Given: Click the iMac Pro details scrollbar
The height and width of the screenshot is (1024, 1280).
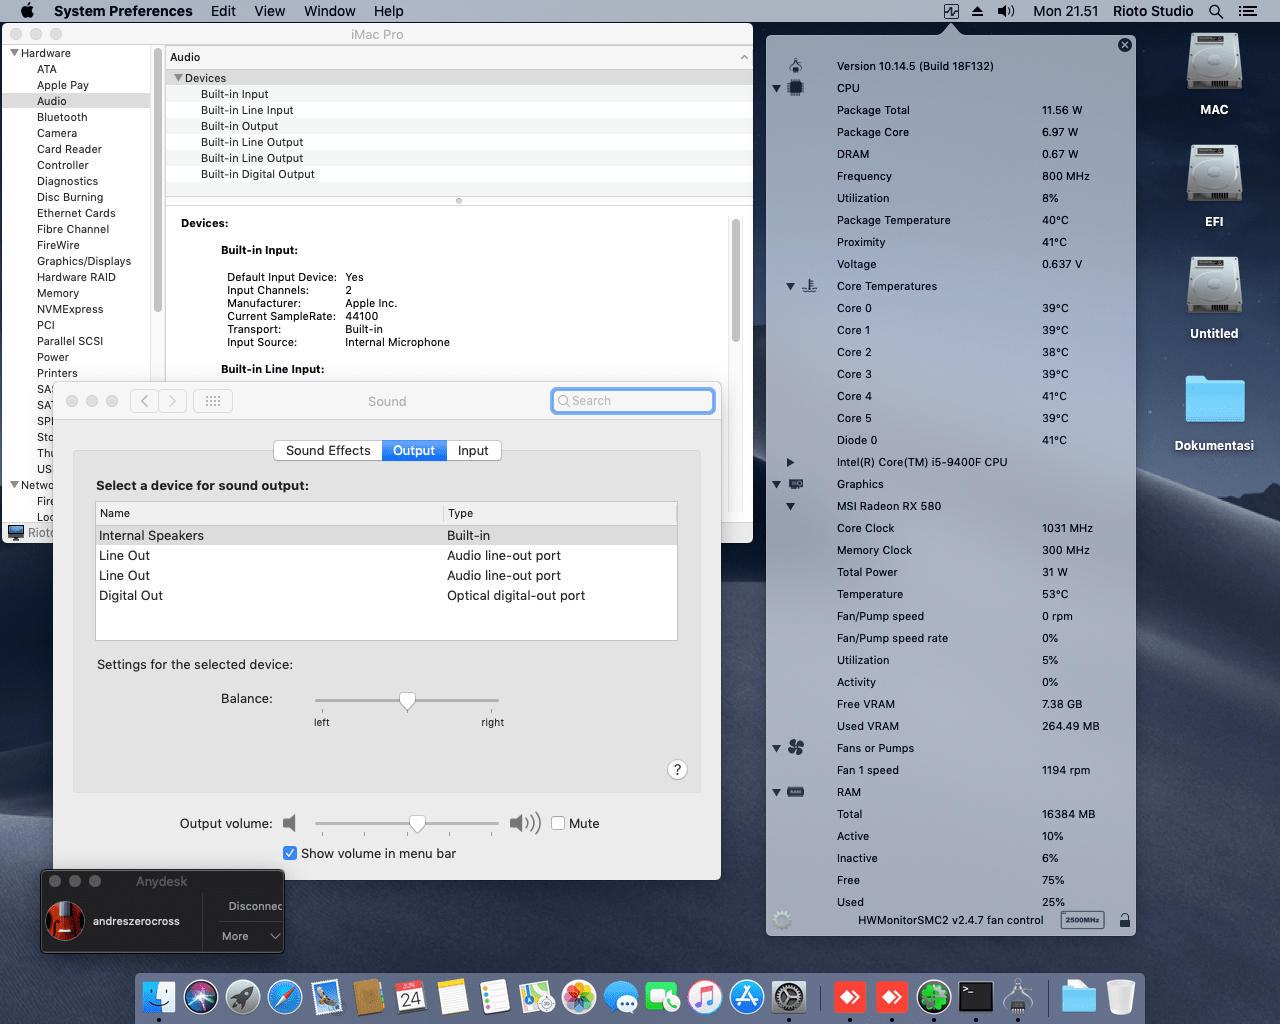Looking at the screenshot, I should pyautogui.click(x=736, y=281).
